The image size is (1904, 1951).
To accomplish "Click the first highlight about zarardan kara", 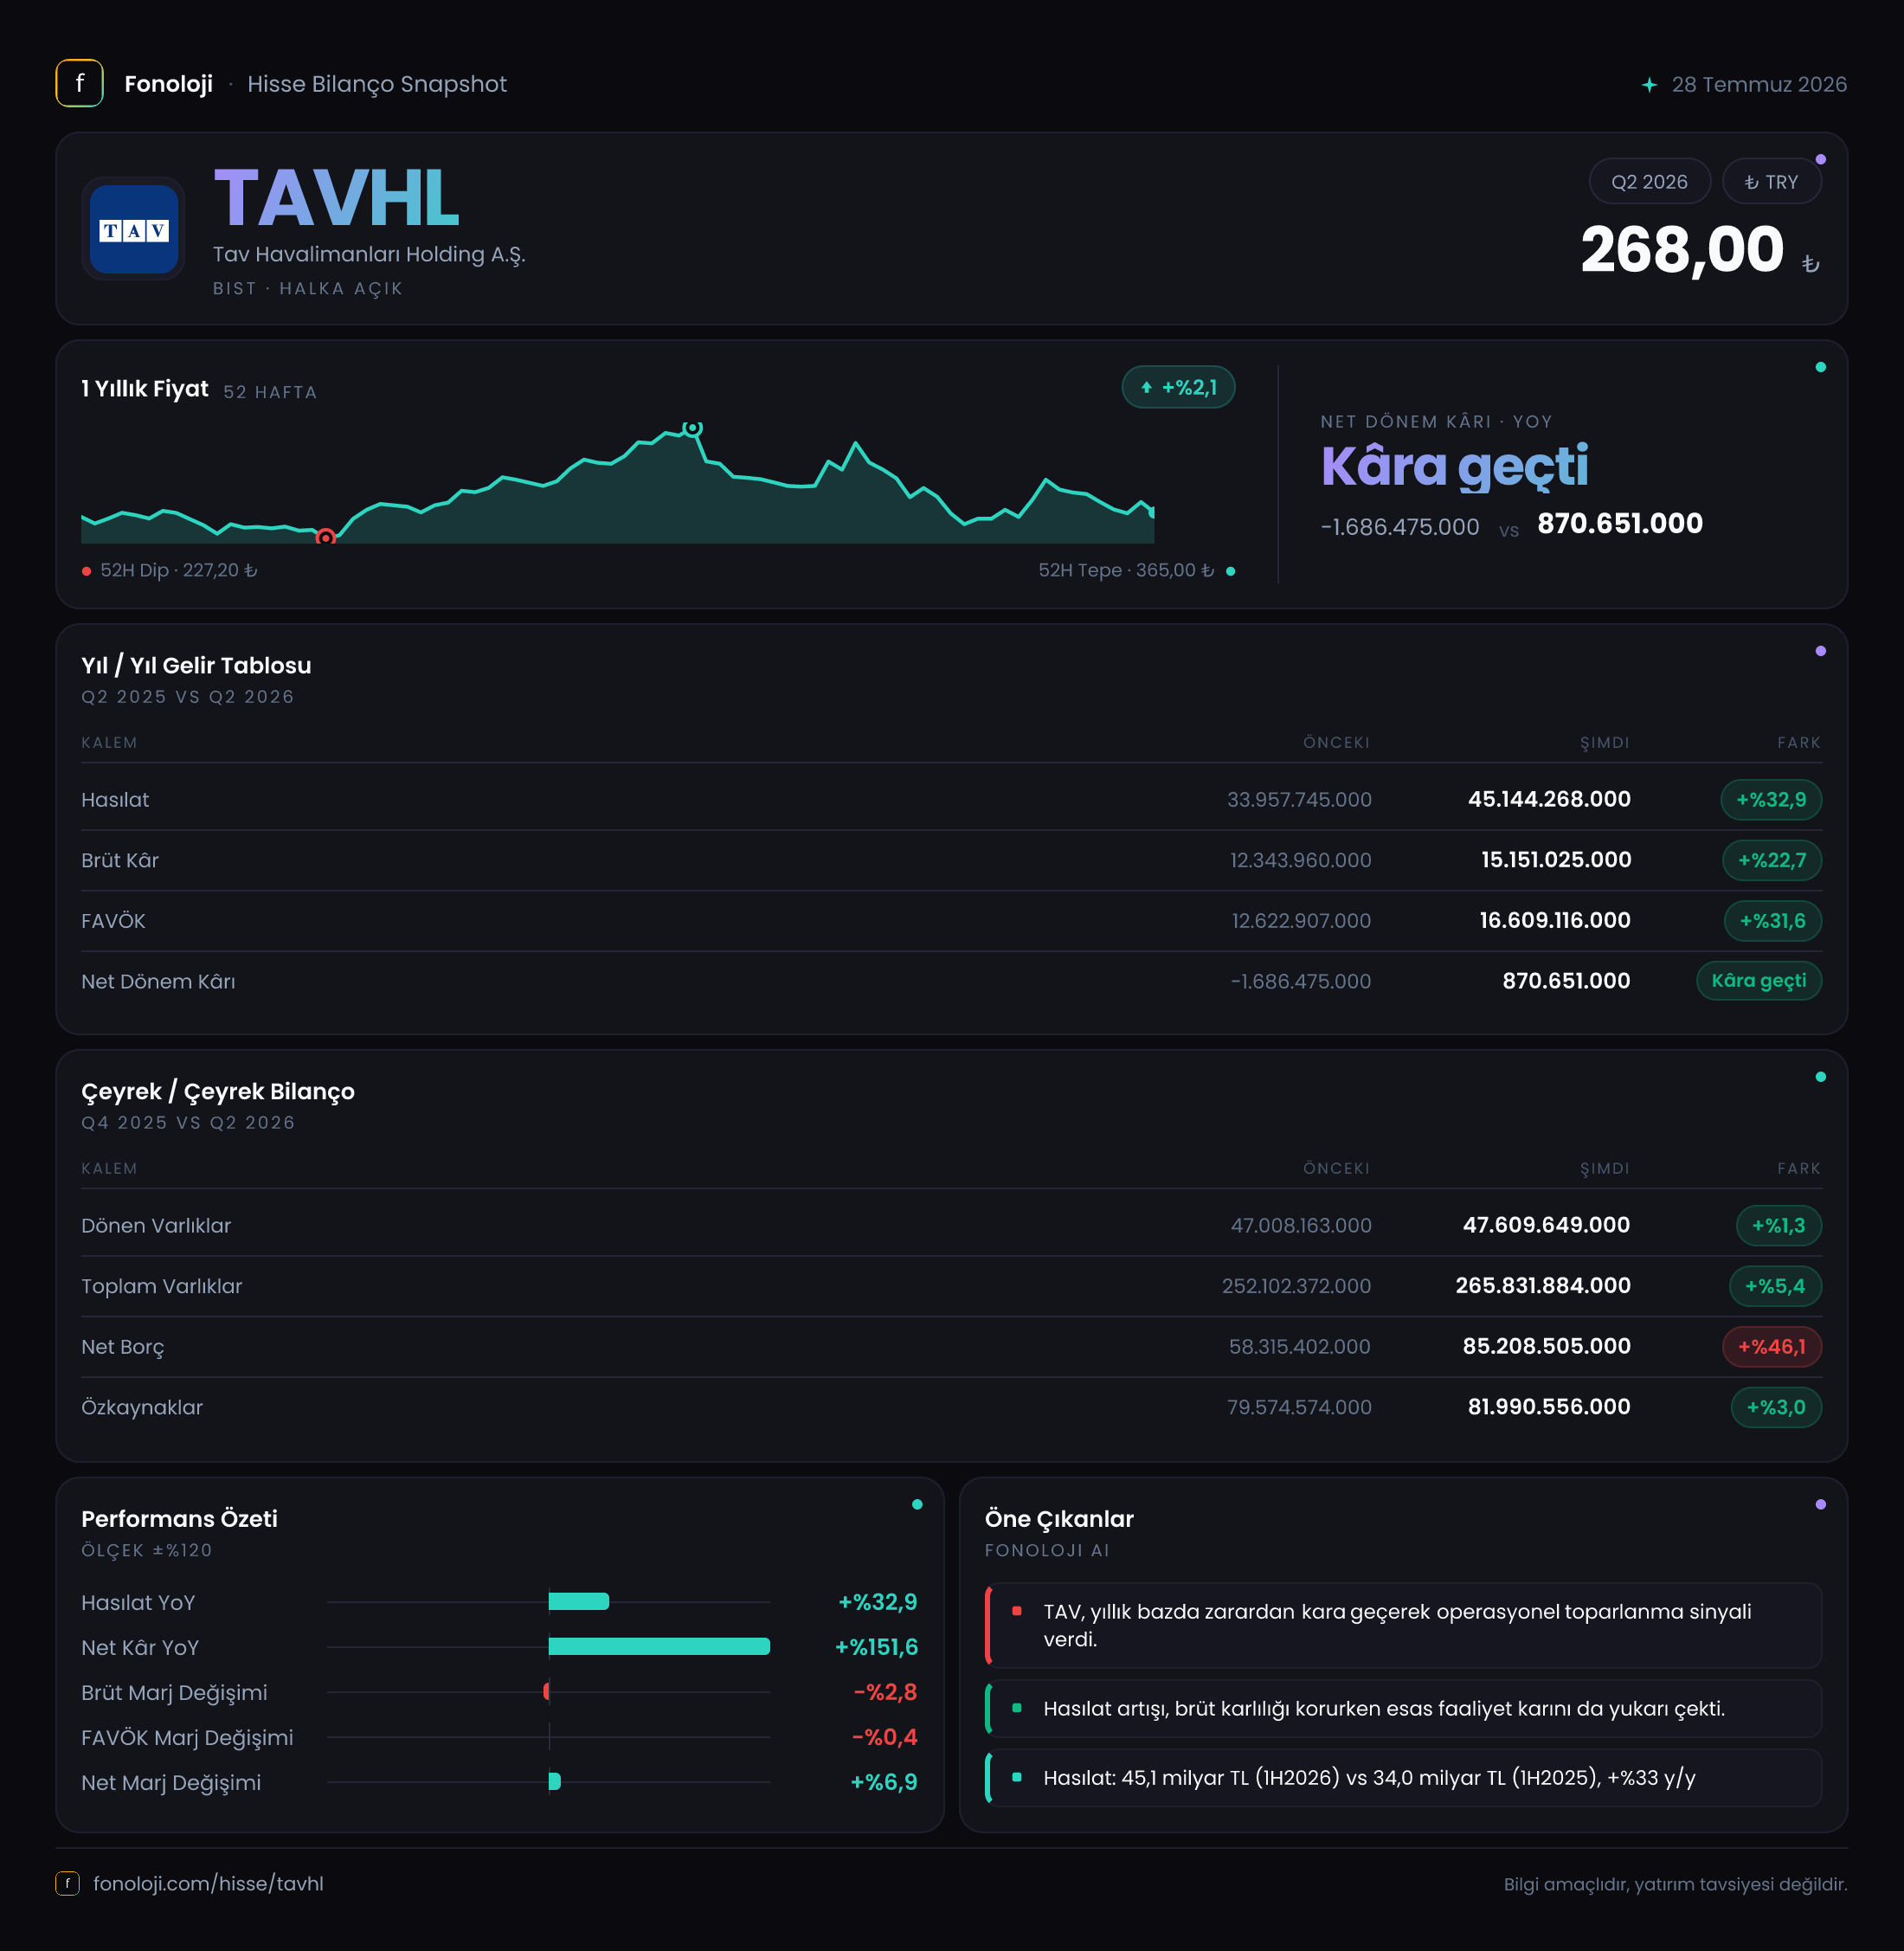I will coord(1403,1625).
